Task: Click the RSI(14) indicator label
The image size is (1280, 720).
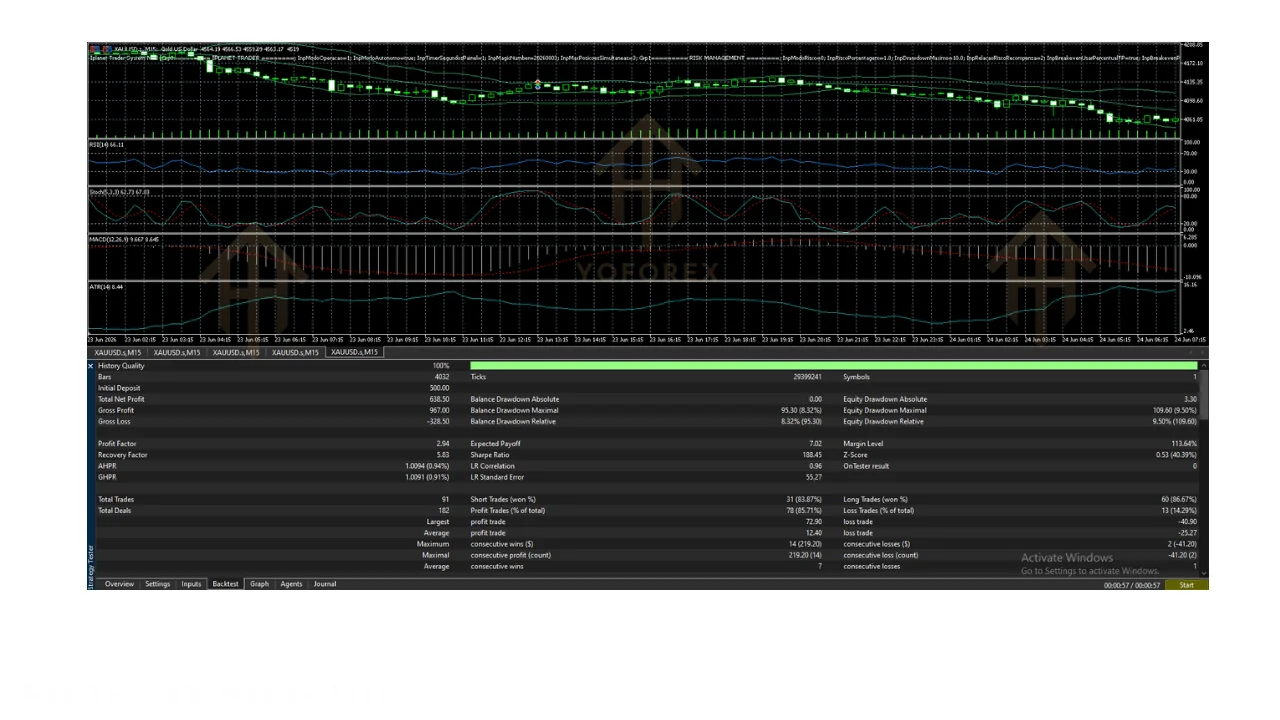Action: coord(106,145)
